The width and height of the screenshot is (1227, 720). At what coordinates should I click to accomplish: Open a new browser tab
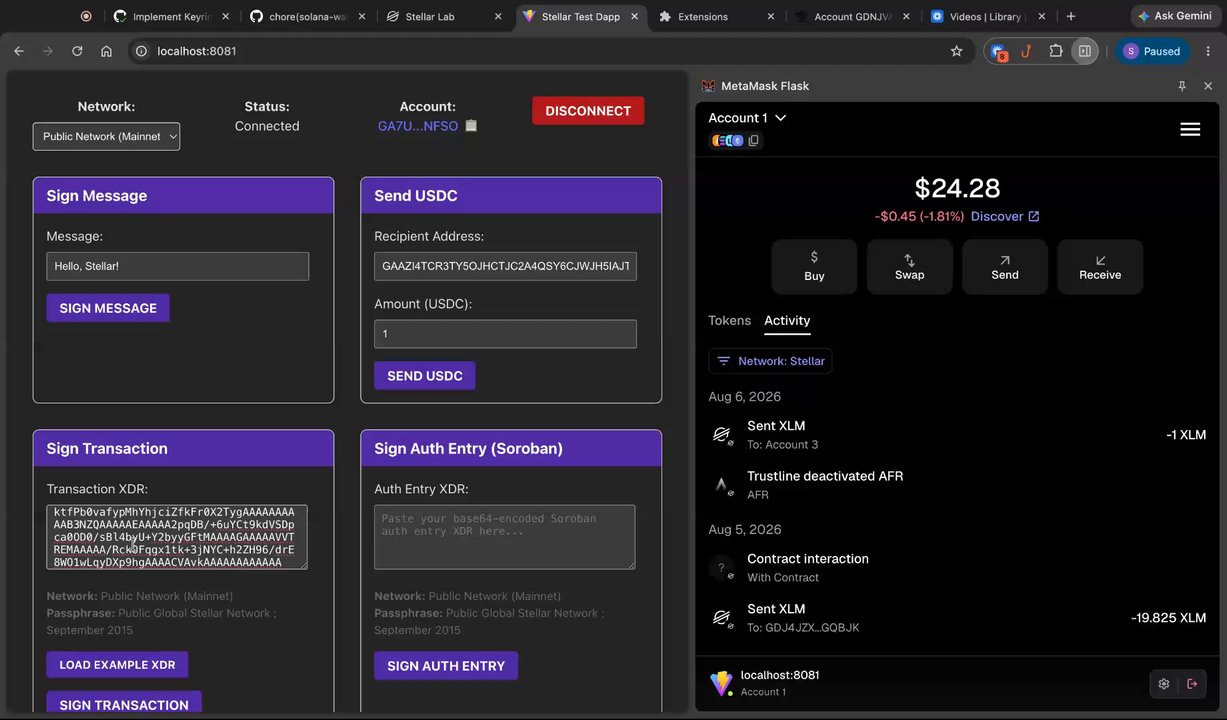pos(1071,16)
